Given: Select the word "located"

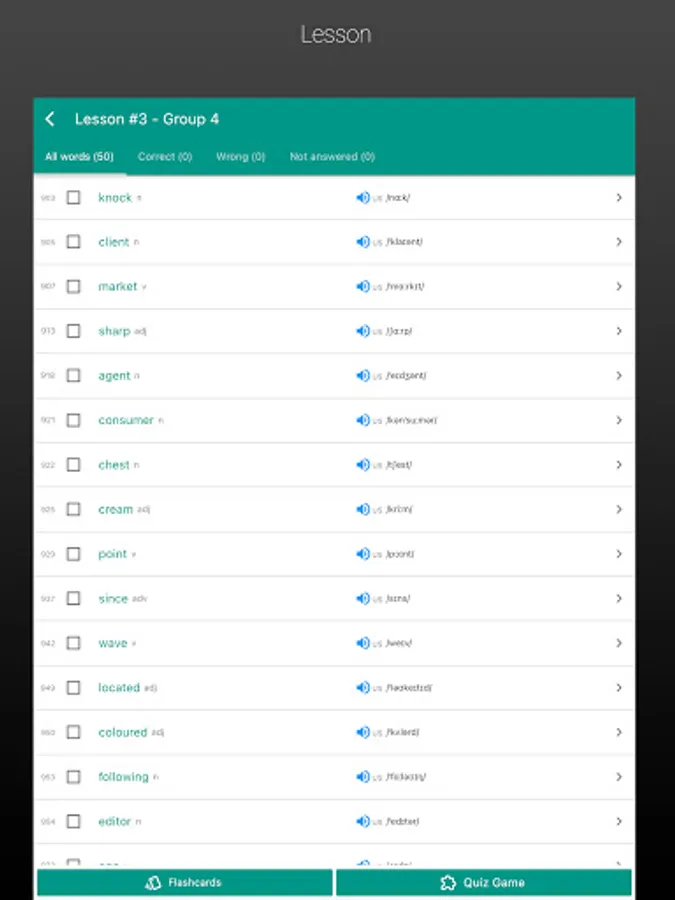Looking at the screenshot, I should point(119,688).
